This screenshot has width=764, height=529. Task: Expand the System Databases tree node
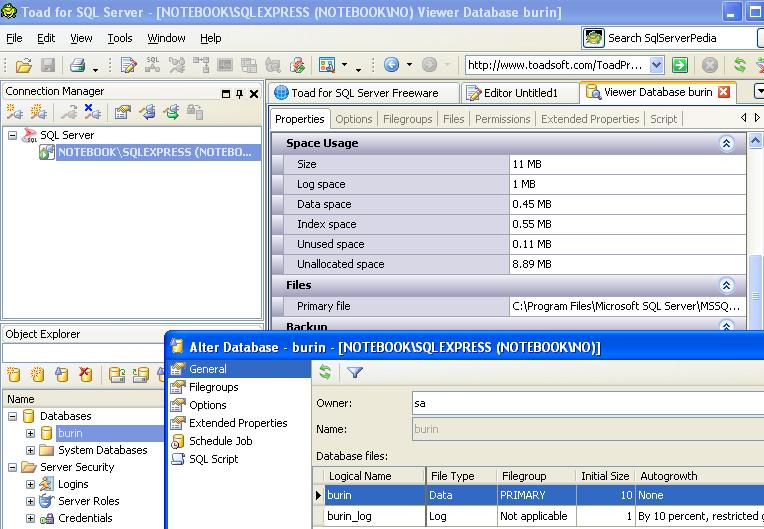click(x=30, y=450)
